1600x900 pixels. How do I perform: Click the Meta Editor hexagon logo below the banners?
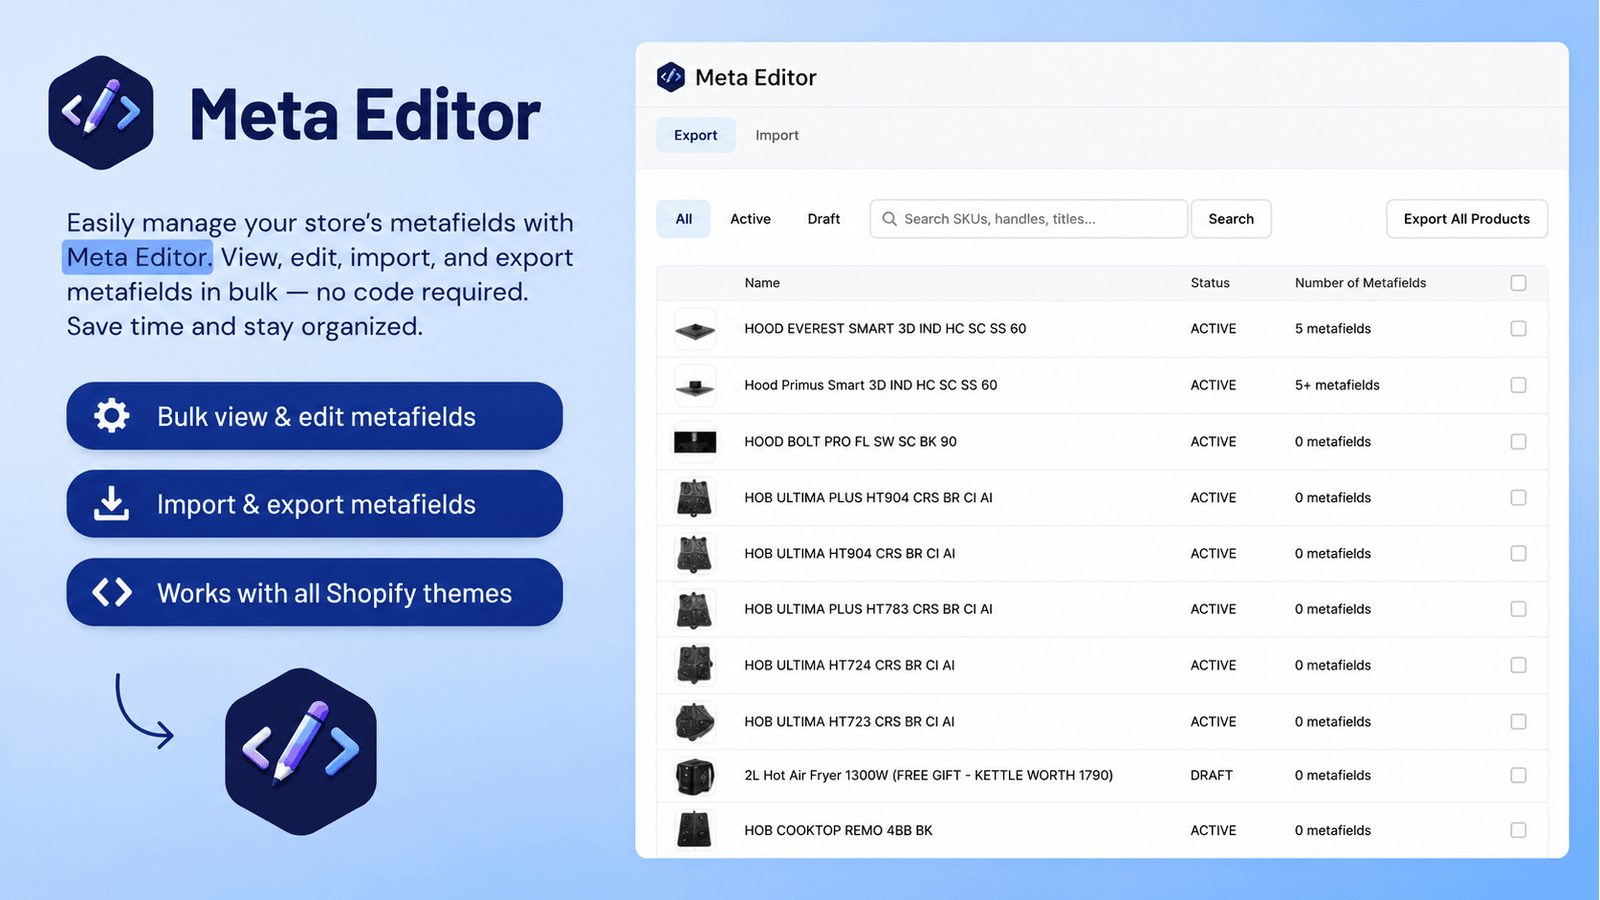301,752
